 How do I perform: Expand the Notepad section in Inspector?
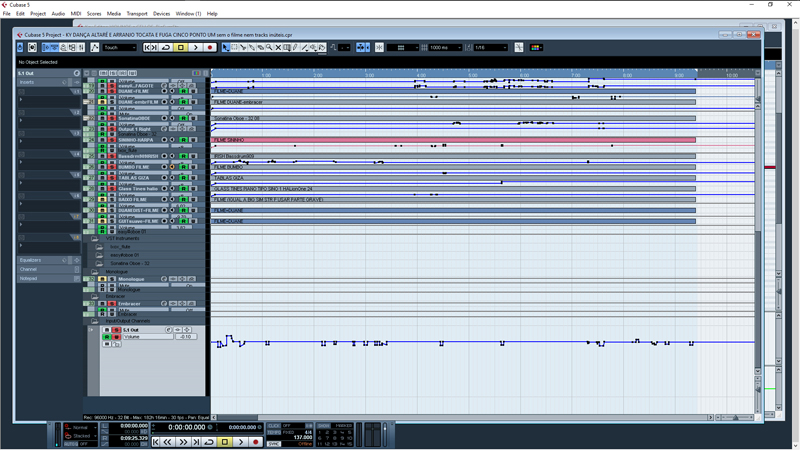pyautogui.click(x=48, y=279)
